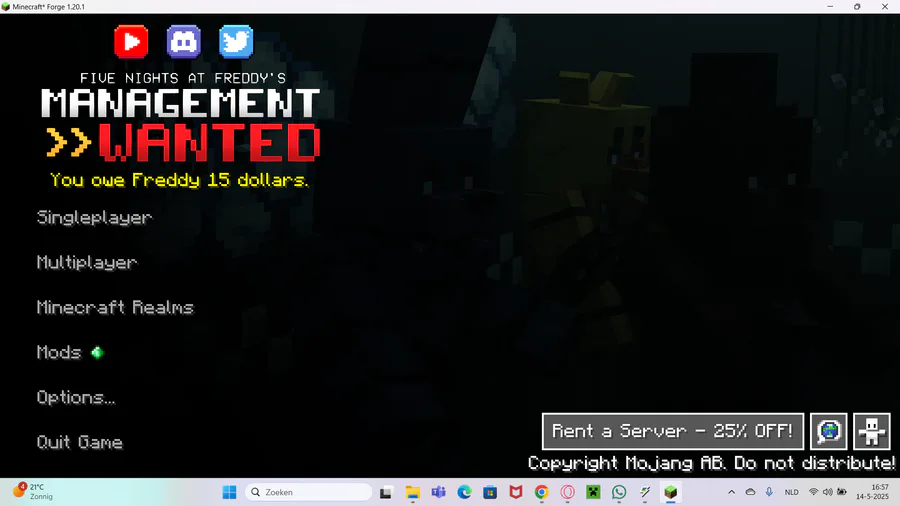
Task: Click the green mod update indicator
Action: [x=98, y=352]
